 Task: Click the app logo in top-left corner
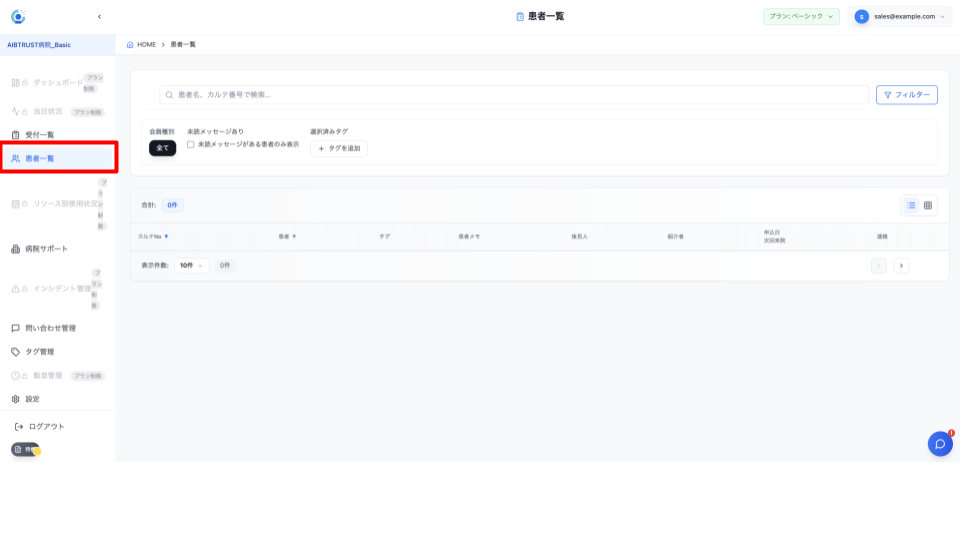18,17
